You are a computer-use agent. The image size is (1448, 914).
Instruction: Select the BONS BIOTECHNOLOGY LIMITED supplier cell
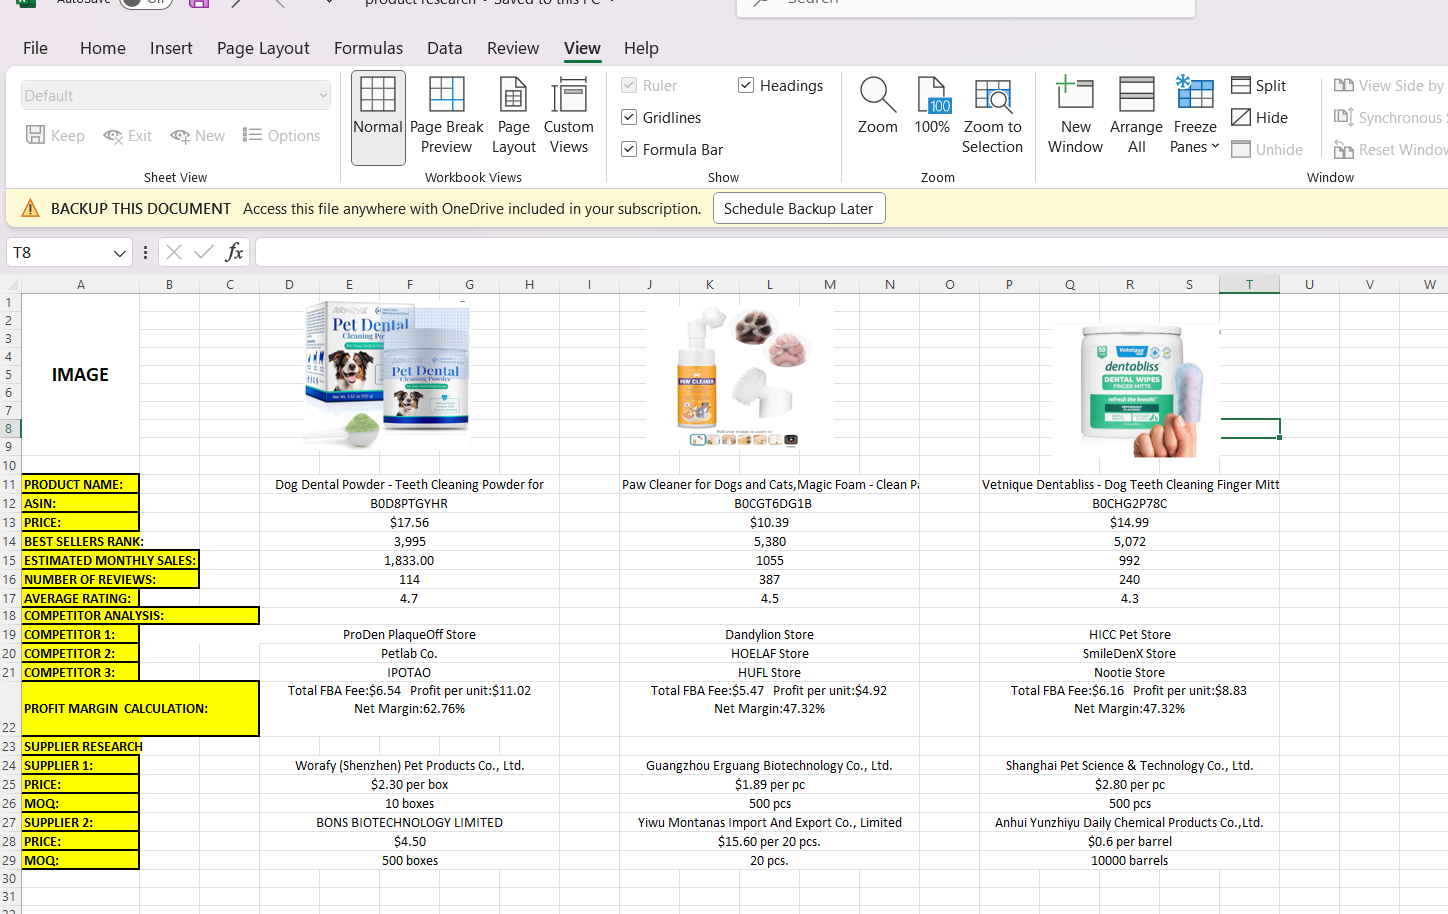[x=409, y=823]
